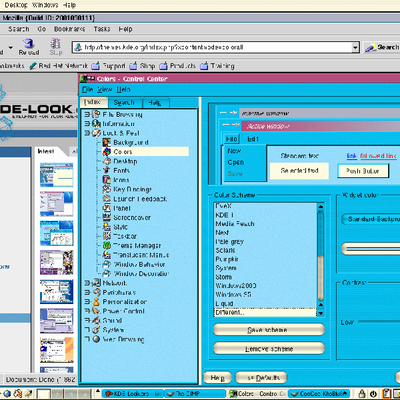Open the Support bookmark folder in Mozilla
The height and width of the screenshot is (400, 400).
(109, 66)
